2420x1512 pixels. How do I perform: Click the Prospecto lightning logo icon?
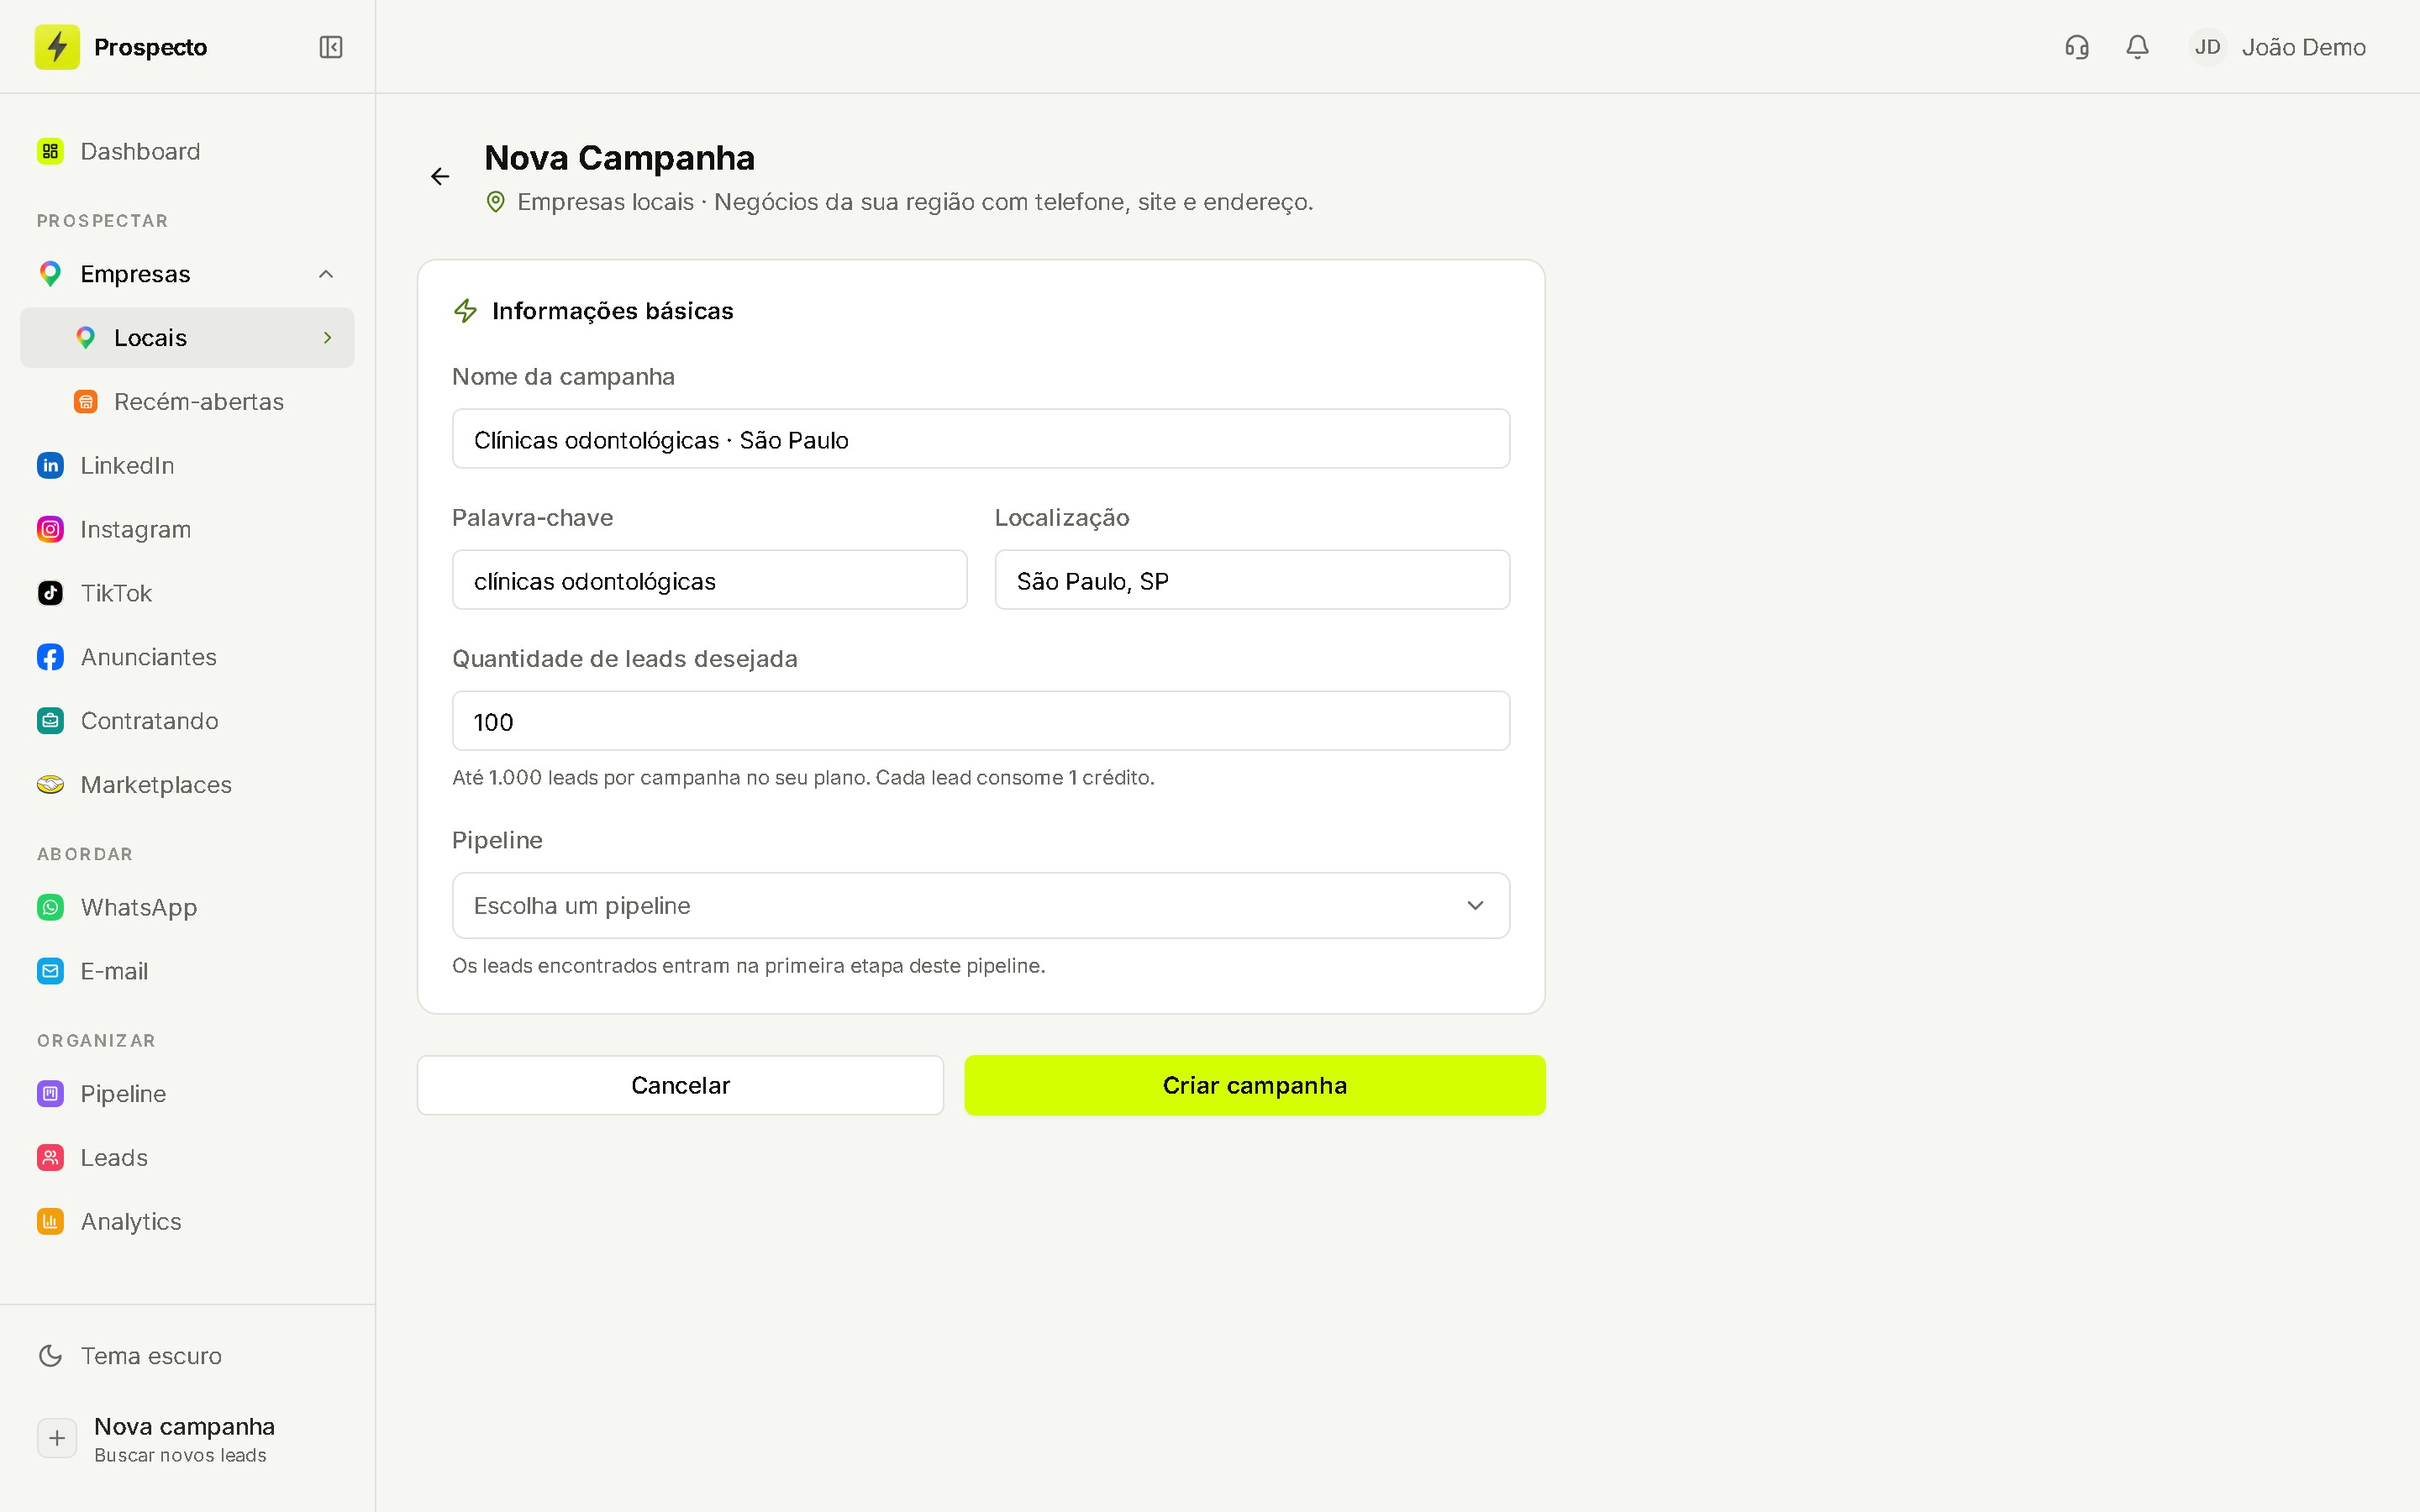tap(57, 47)
